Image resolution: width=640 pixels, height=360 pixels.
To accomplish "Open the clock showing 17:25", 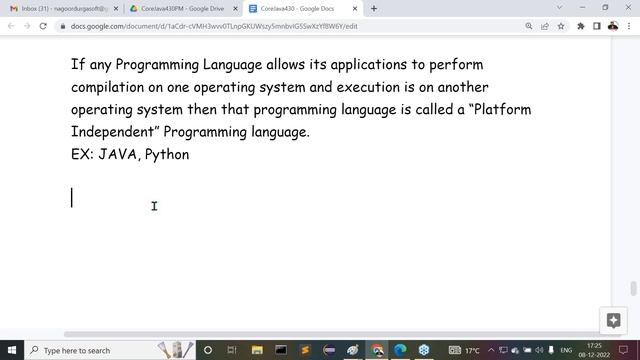I will (x=594, y=350).
